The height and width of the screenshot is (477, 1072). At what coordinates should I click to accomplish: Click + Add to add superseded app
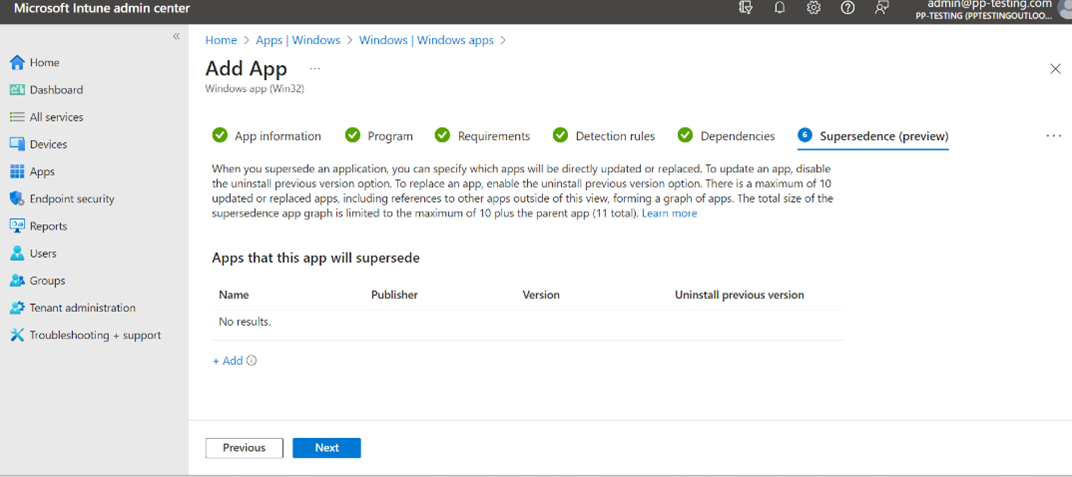coord(228,361)
